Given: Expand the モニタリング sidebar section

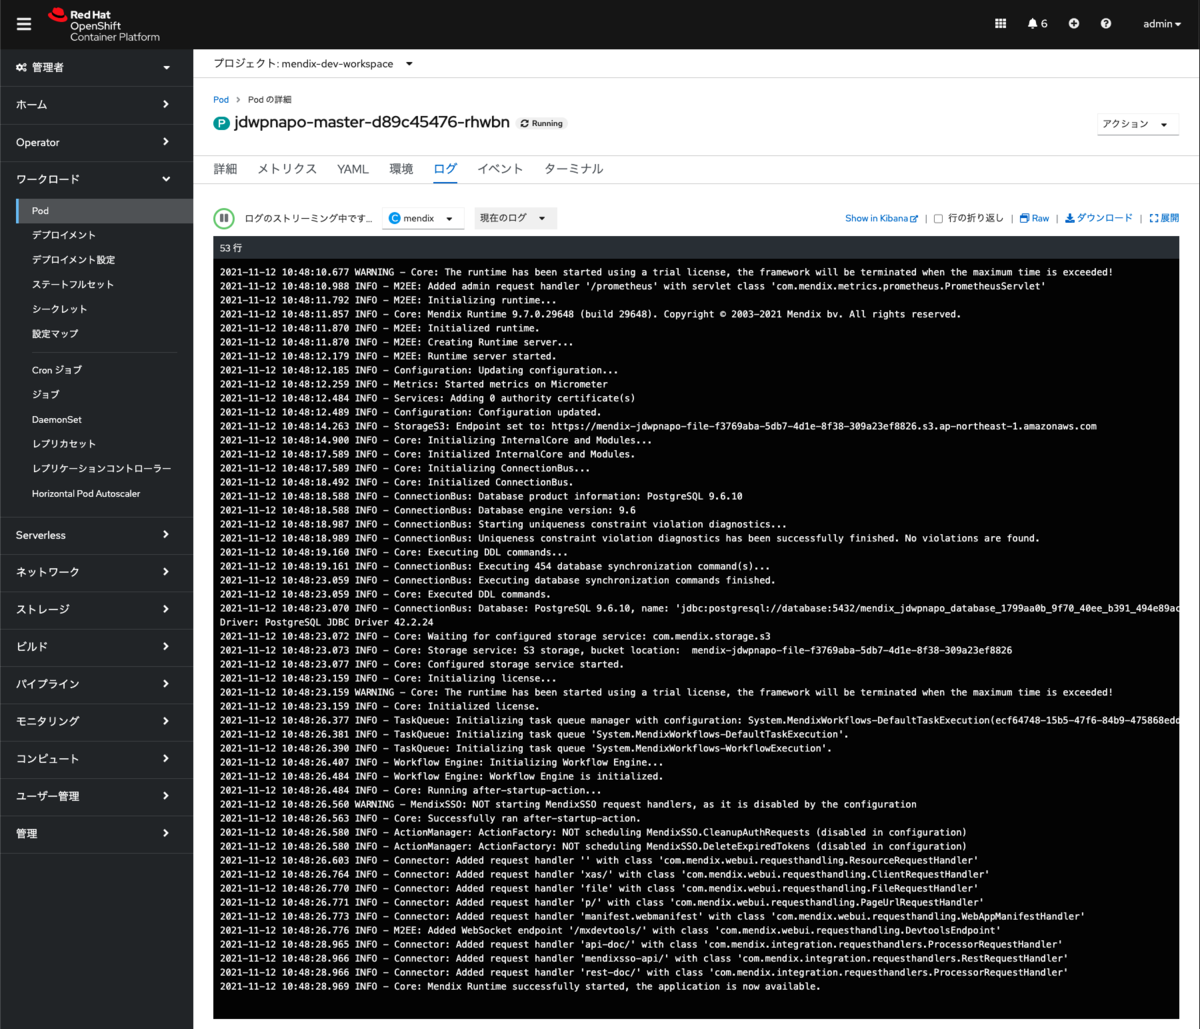Looking at the screenshot, I should click(x=96, y=721).
